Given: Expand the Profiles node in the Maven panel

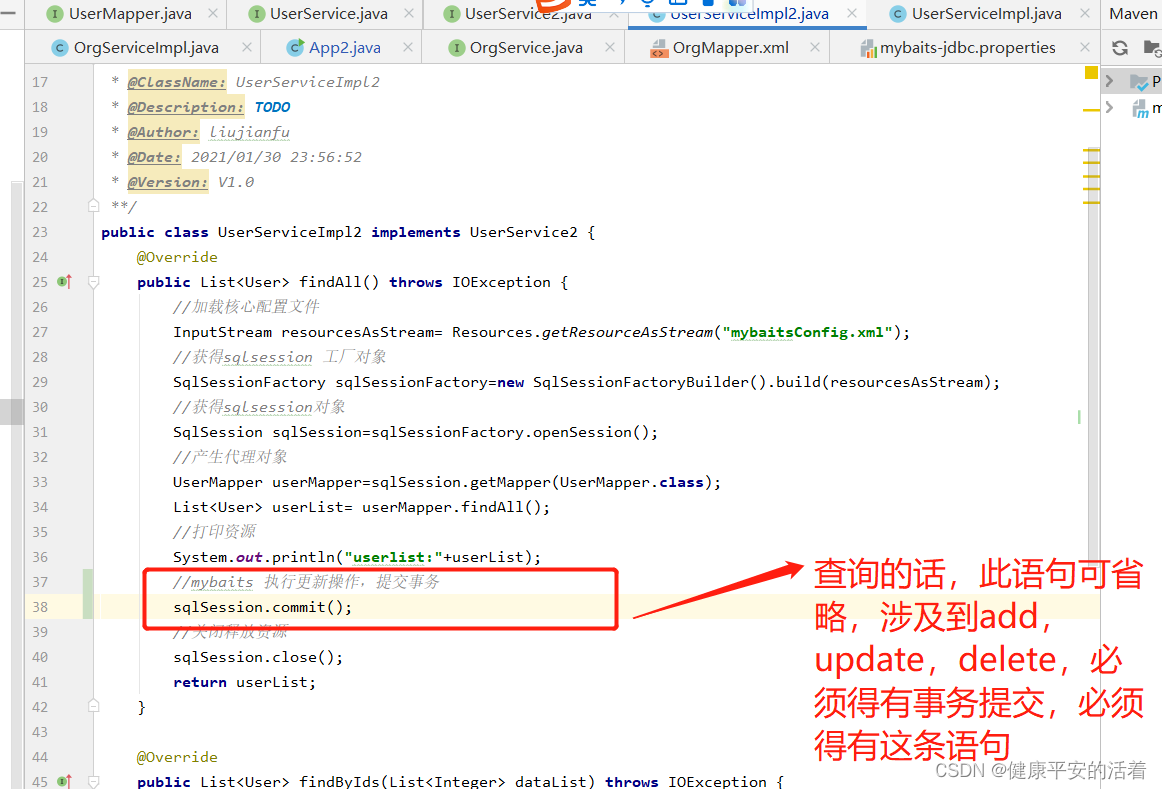Looking at the screenshot, I should (x=1110, y=81).
